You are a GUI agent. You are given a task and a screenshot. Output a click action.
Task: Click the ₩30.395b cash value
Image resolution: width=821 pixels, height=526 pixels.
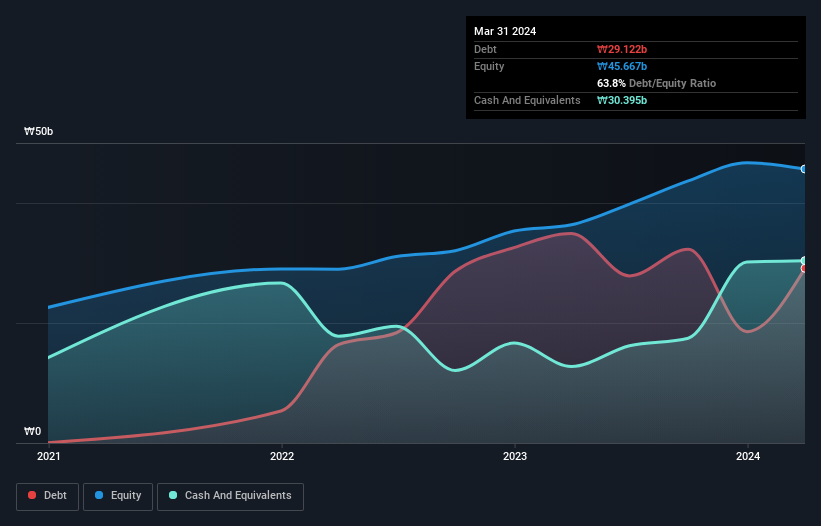click(622, 100)
